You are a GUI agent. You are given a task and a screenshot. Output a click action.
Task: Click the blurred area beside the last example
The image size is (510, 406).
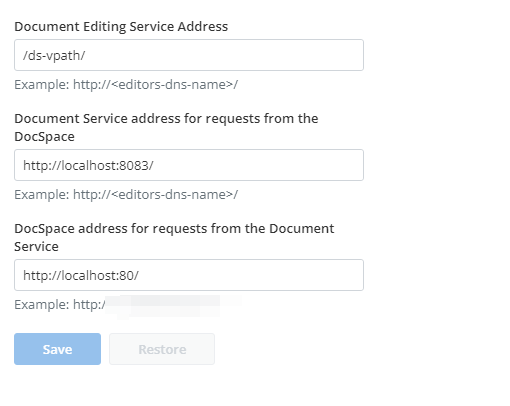pyautogui.click(x=173, y=305)
